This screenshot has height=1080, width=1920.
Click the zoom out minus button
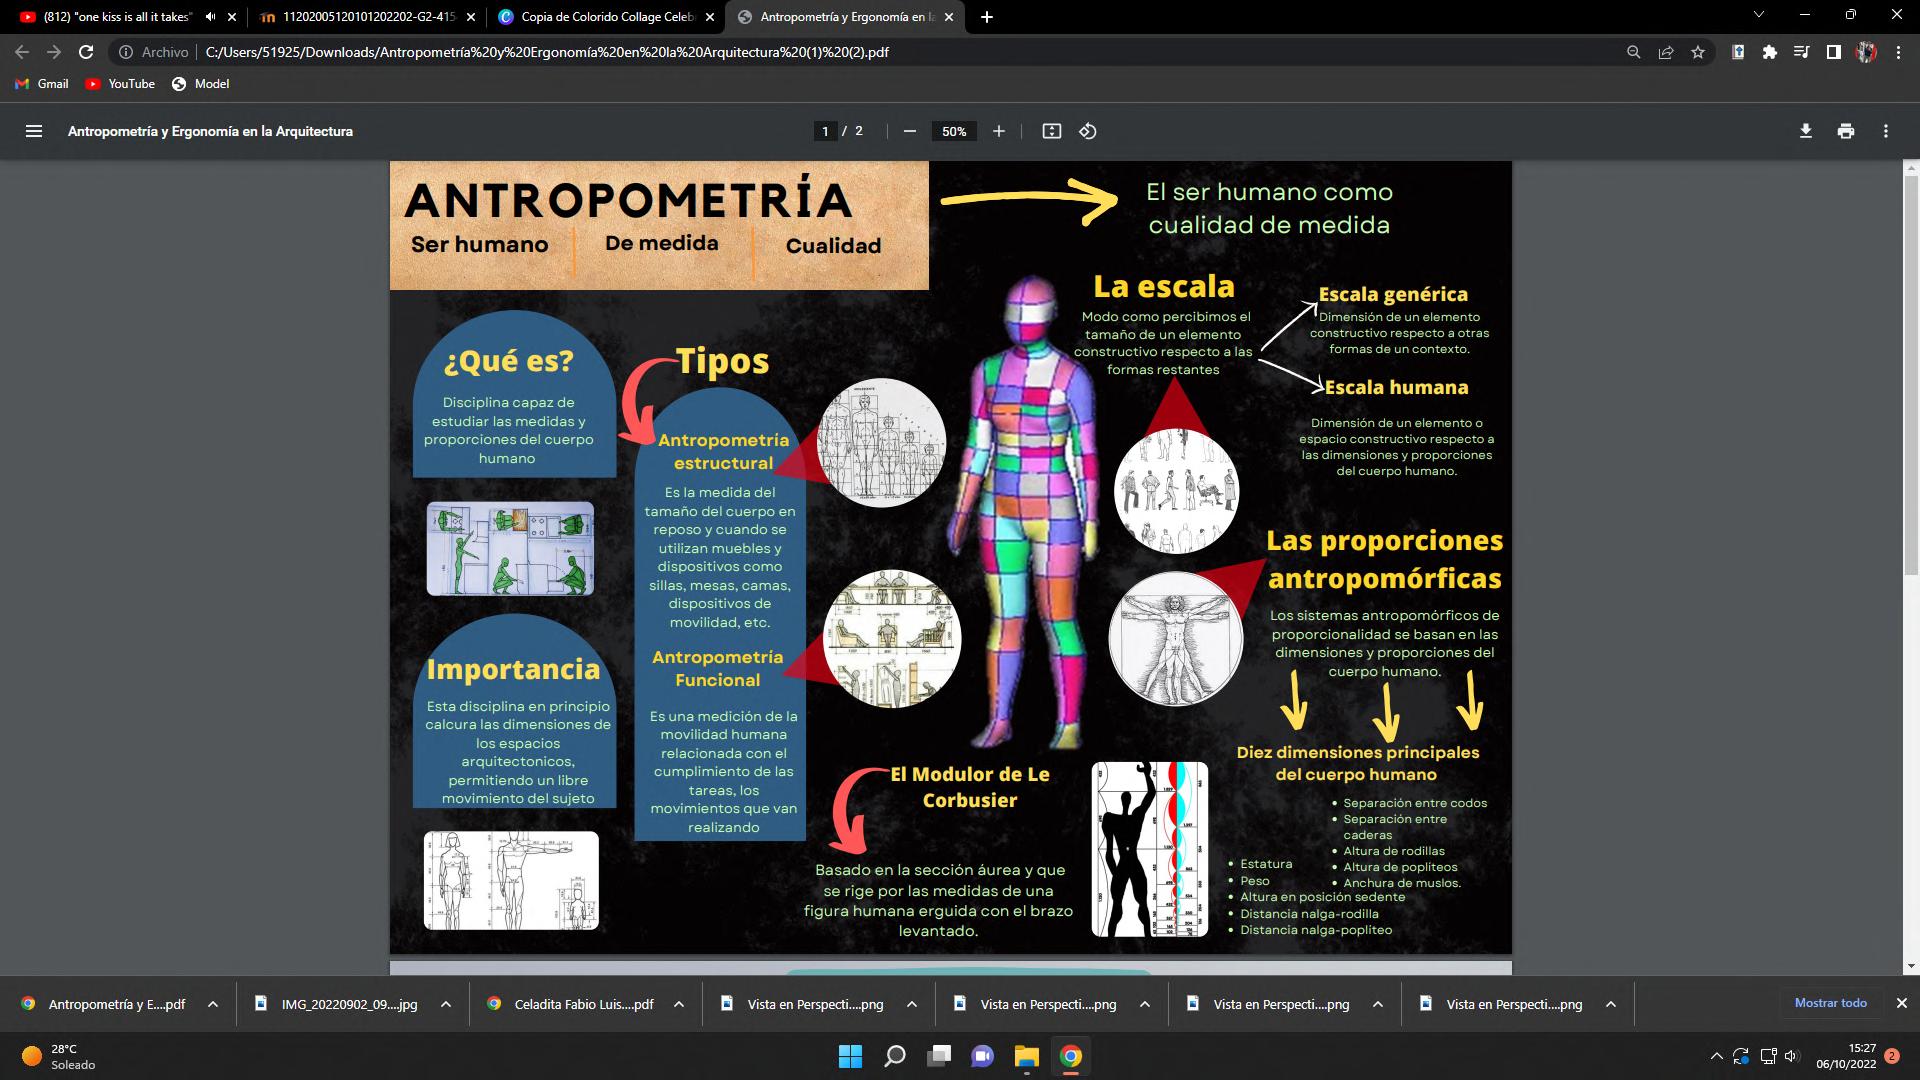909,131
